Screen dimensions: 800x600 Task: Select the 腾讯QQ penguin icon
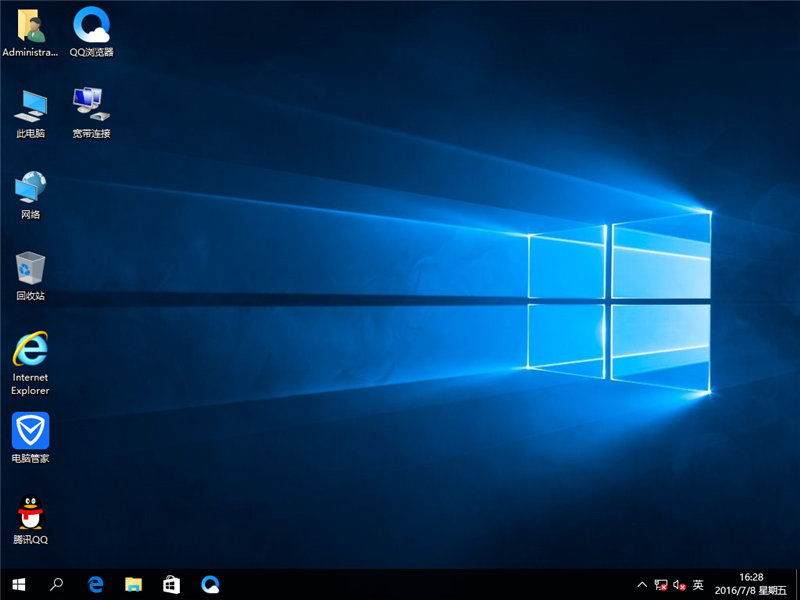(x=31, y=519)
